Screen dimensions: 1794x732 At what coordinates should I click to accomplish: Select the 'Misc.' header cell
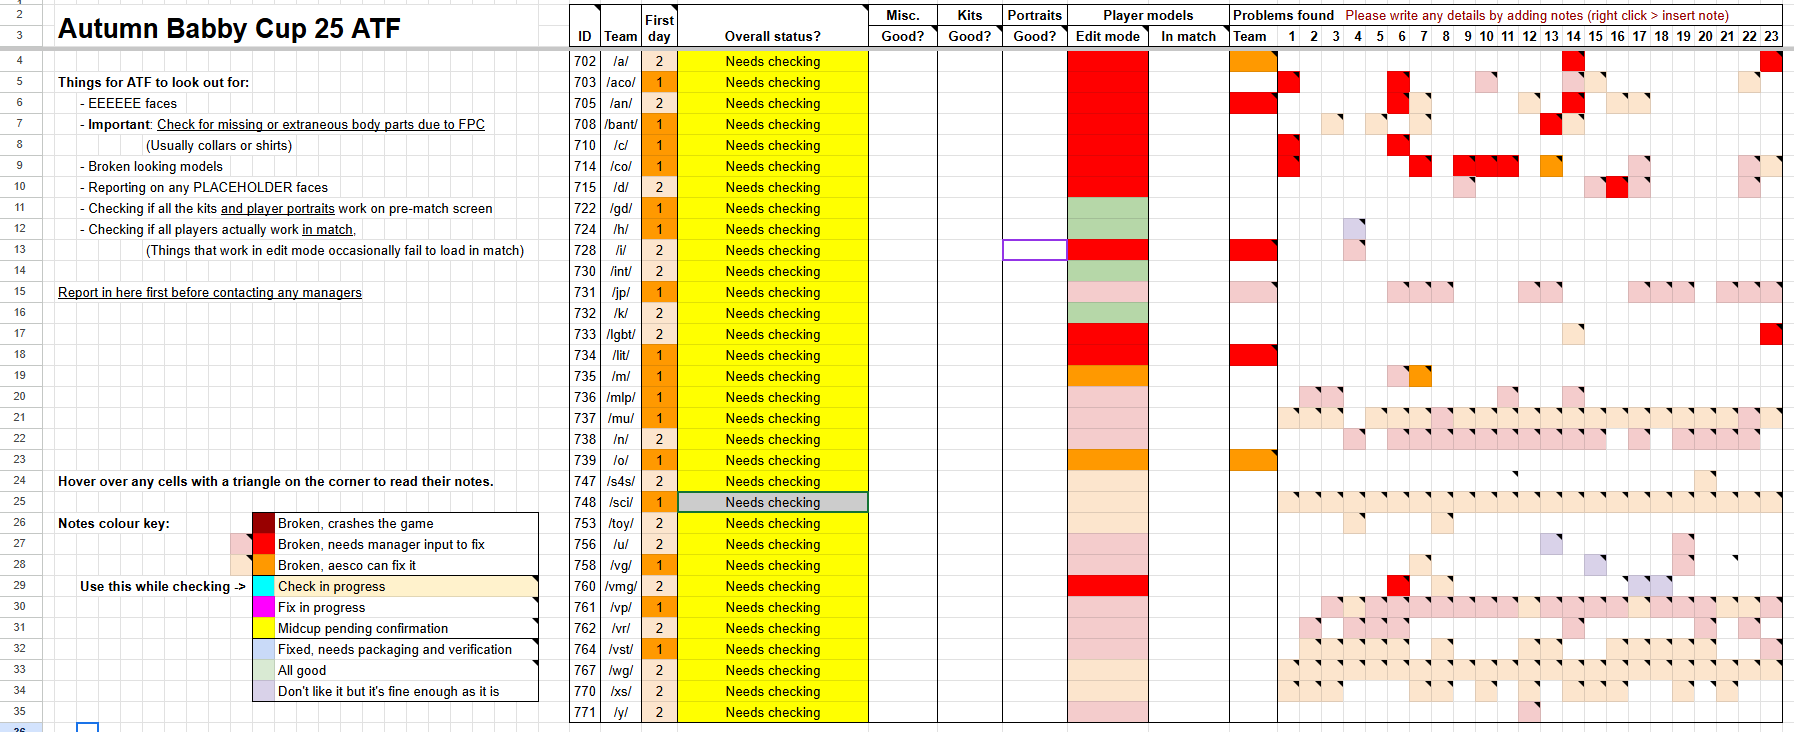click(903, 15)
